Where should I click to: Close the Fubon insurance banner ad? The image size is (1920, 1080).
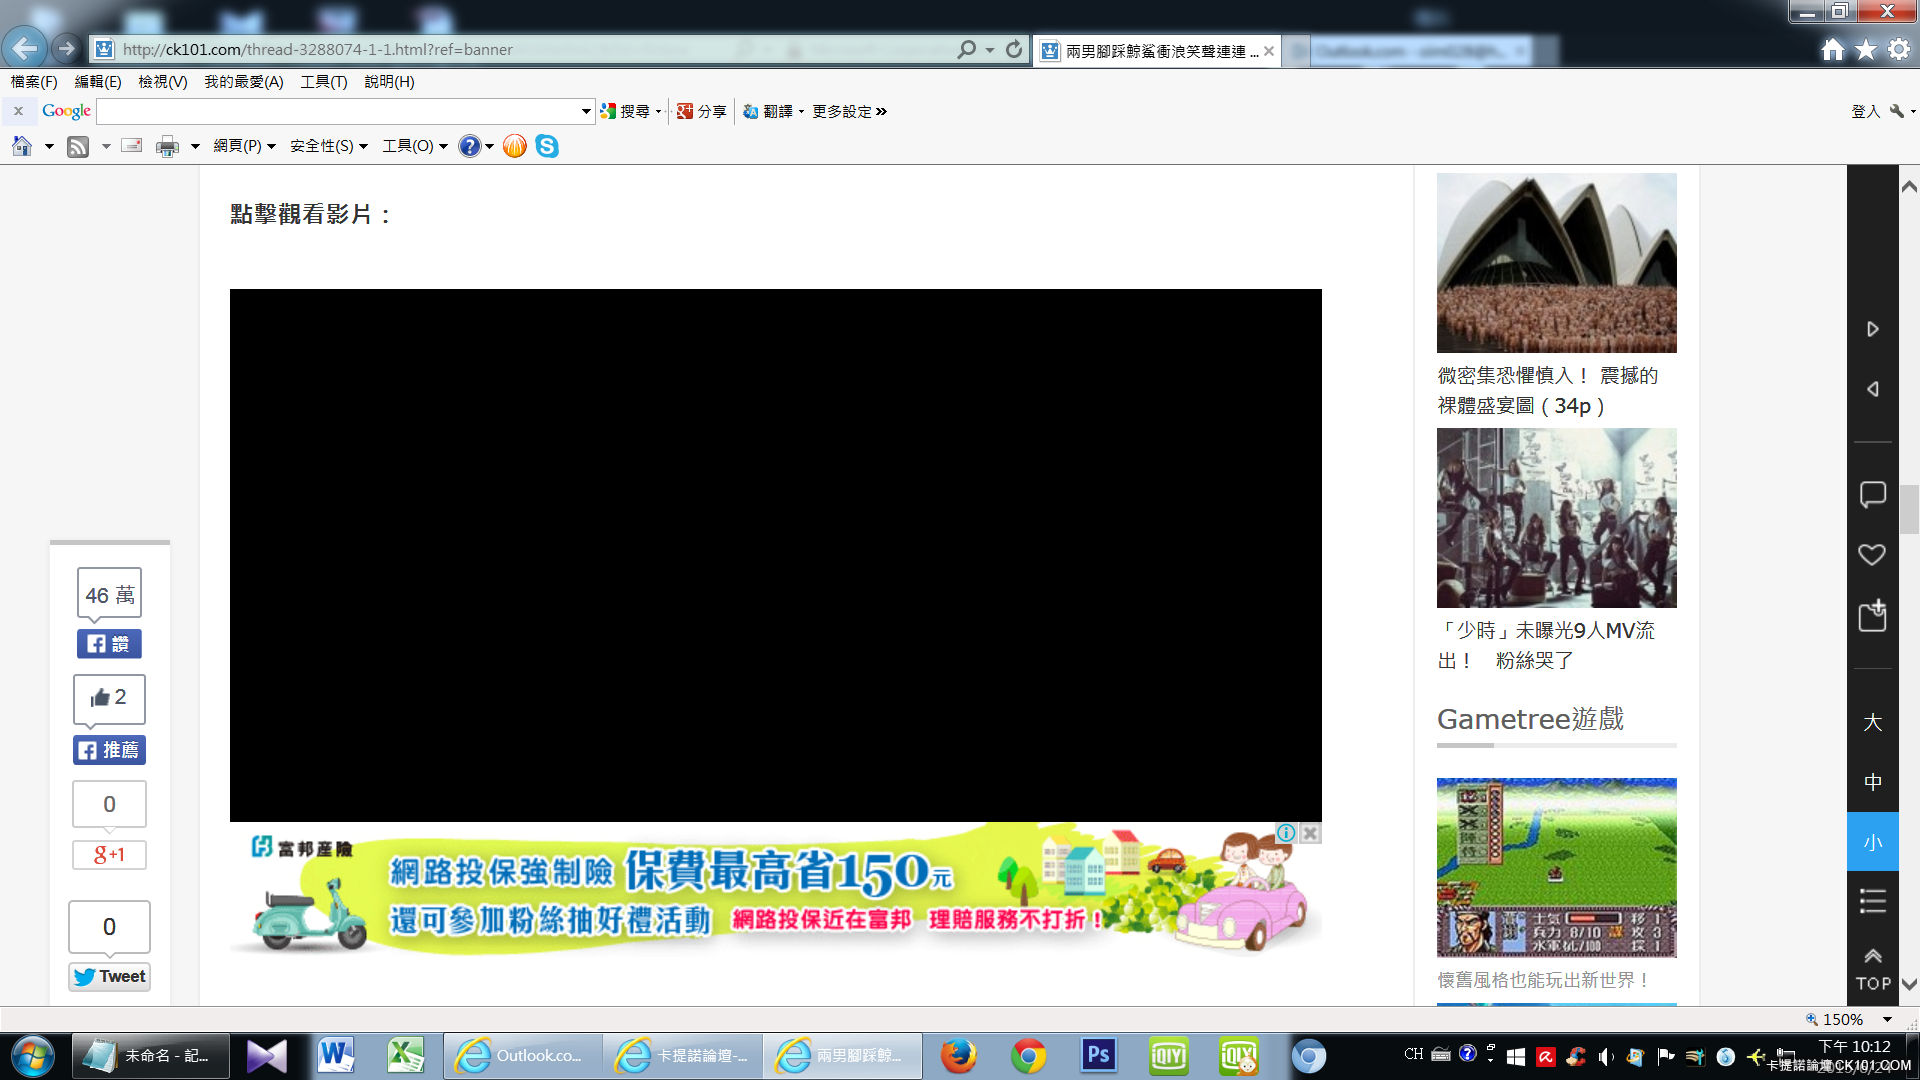click(x=1310, y=833)
